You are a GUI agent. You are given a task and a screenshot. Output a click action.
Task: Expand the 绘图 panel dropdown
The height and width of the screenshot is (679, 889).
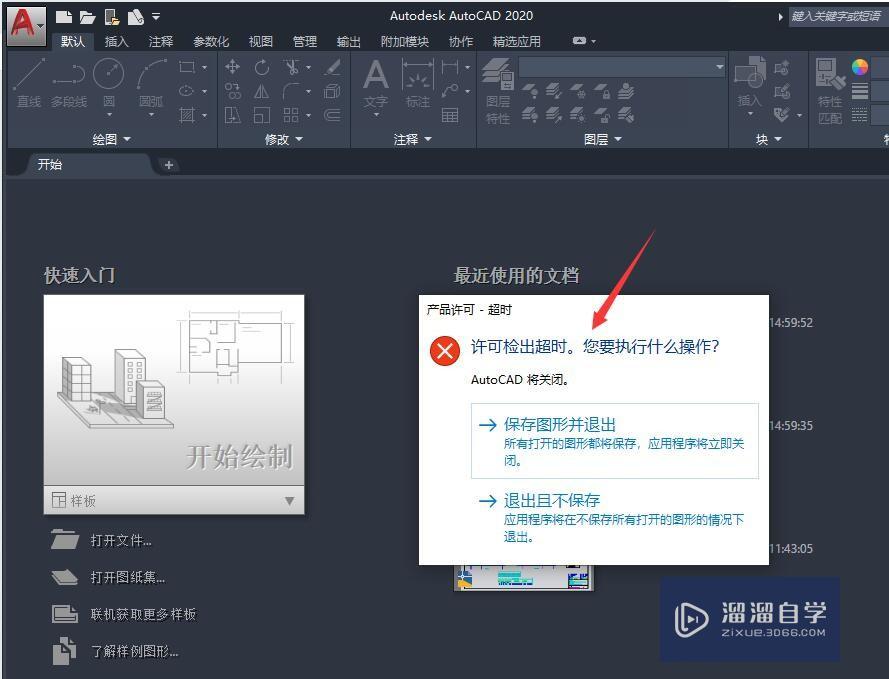tap(126, 139)
